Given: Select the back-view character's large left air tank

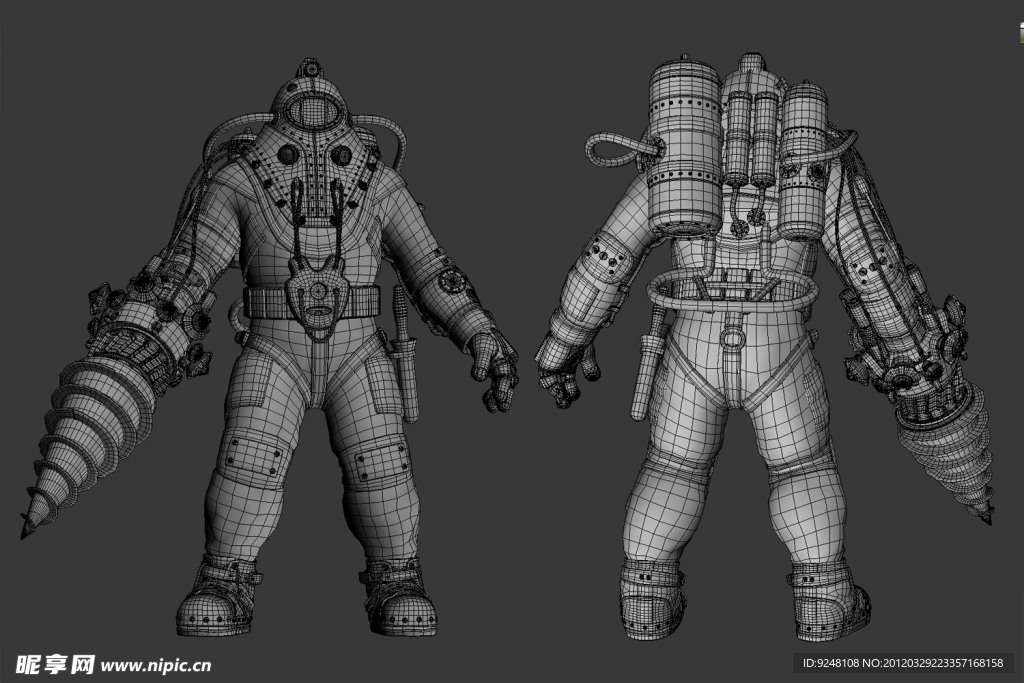Looking at the screenshot, I should pos(685,146).
